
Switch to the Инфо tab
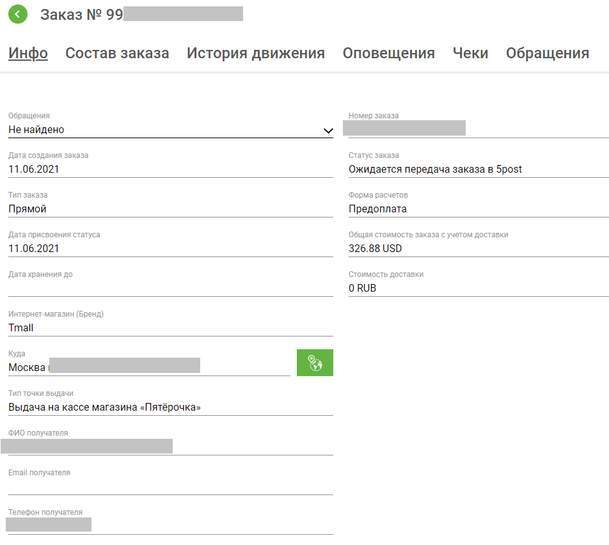click(x=28, y=53)
